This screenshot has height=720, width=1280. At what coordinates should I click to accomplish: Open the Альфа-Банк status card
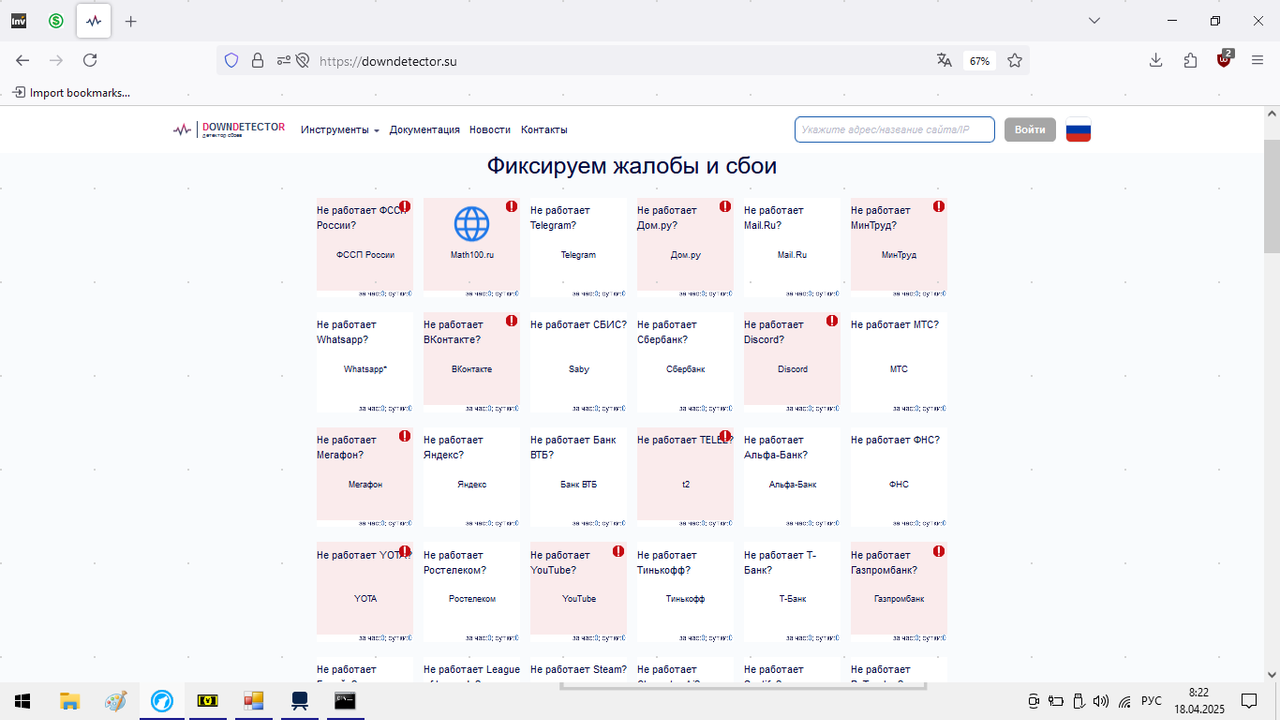pos(792,477)
